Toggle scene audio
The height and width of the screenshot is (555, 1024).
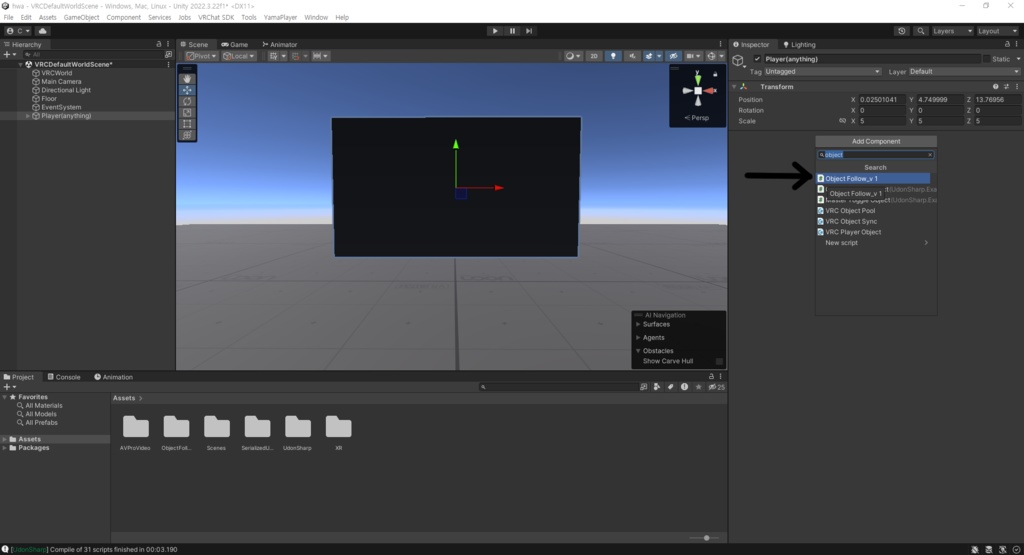(x=632, y=56)
